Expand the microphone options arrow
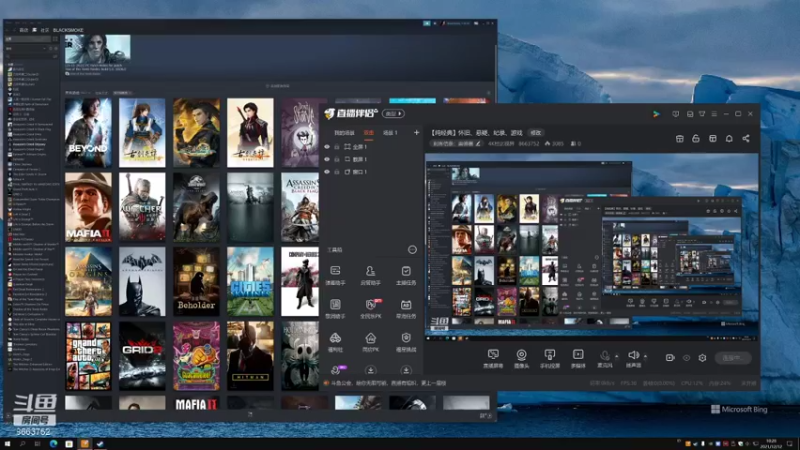 coord(616,356)
